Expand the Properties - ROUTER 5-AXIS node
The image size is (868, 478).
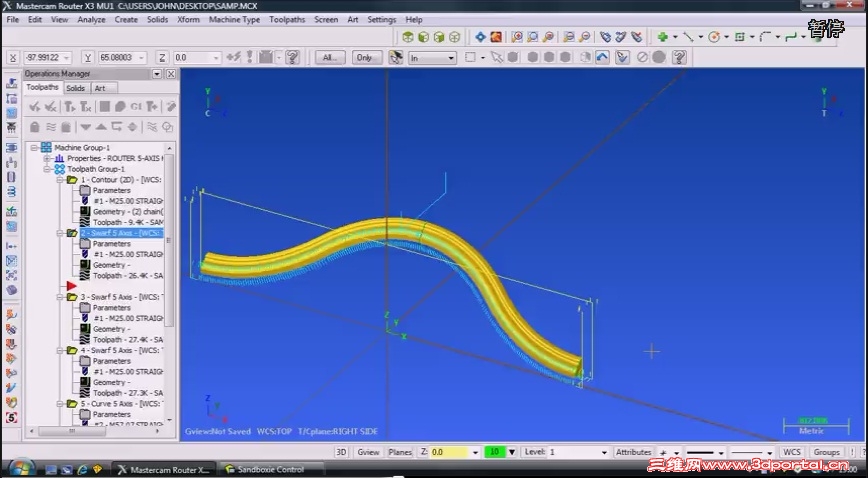(47, 158)
